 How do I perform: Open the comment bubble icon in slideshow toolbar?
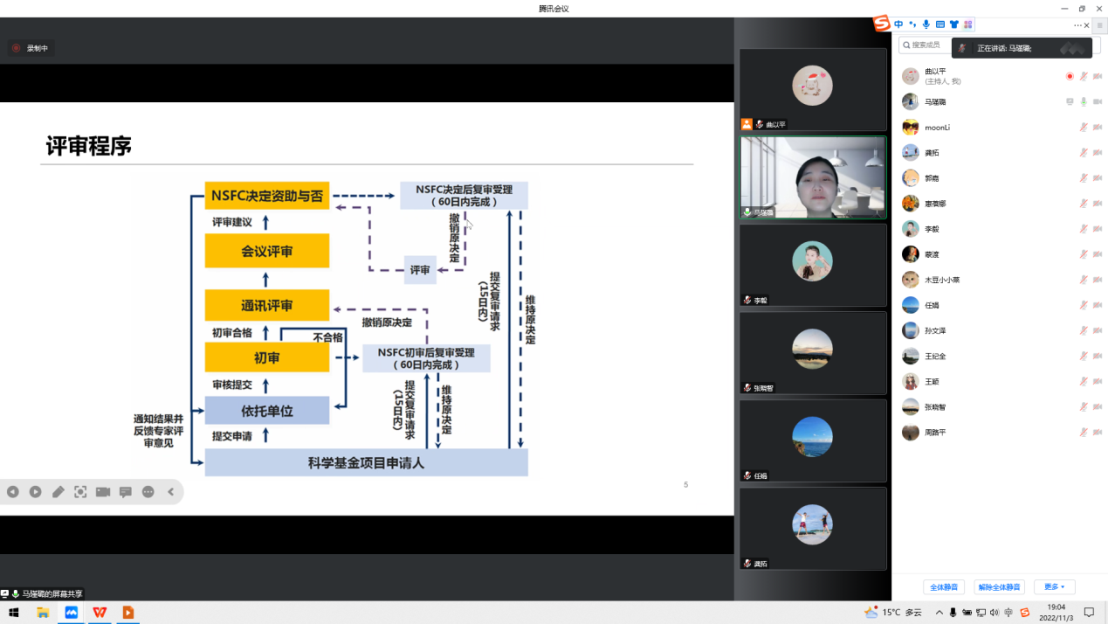(x=126, y=492)
